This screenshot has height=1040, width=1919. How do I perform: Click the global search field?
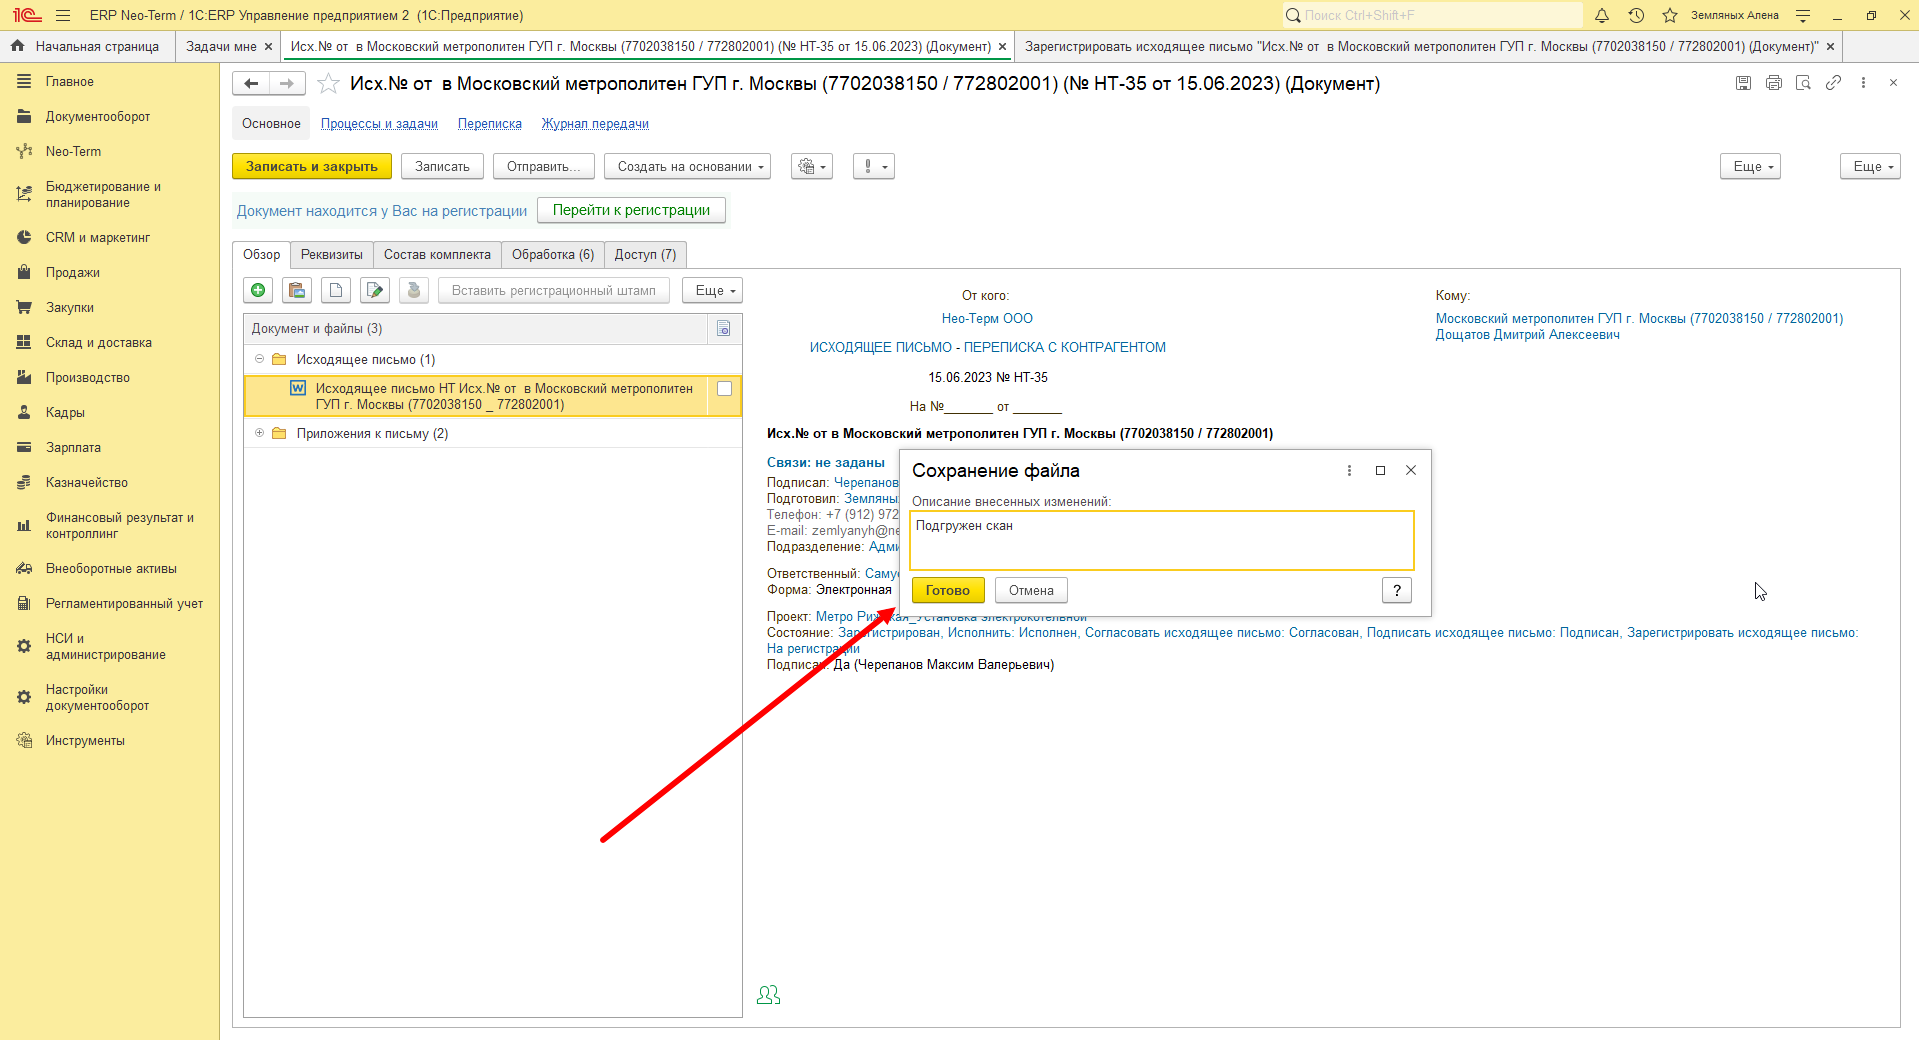tap(1433, 15)
